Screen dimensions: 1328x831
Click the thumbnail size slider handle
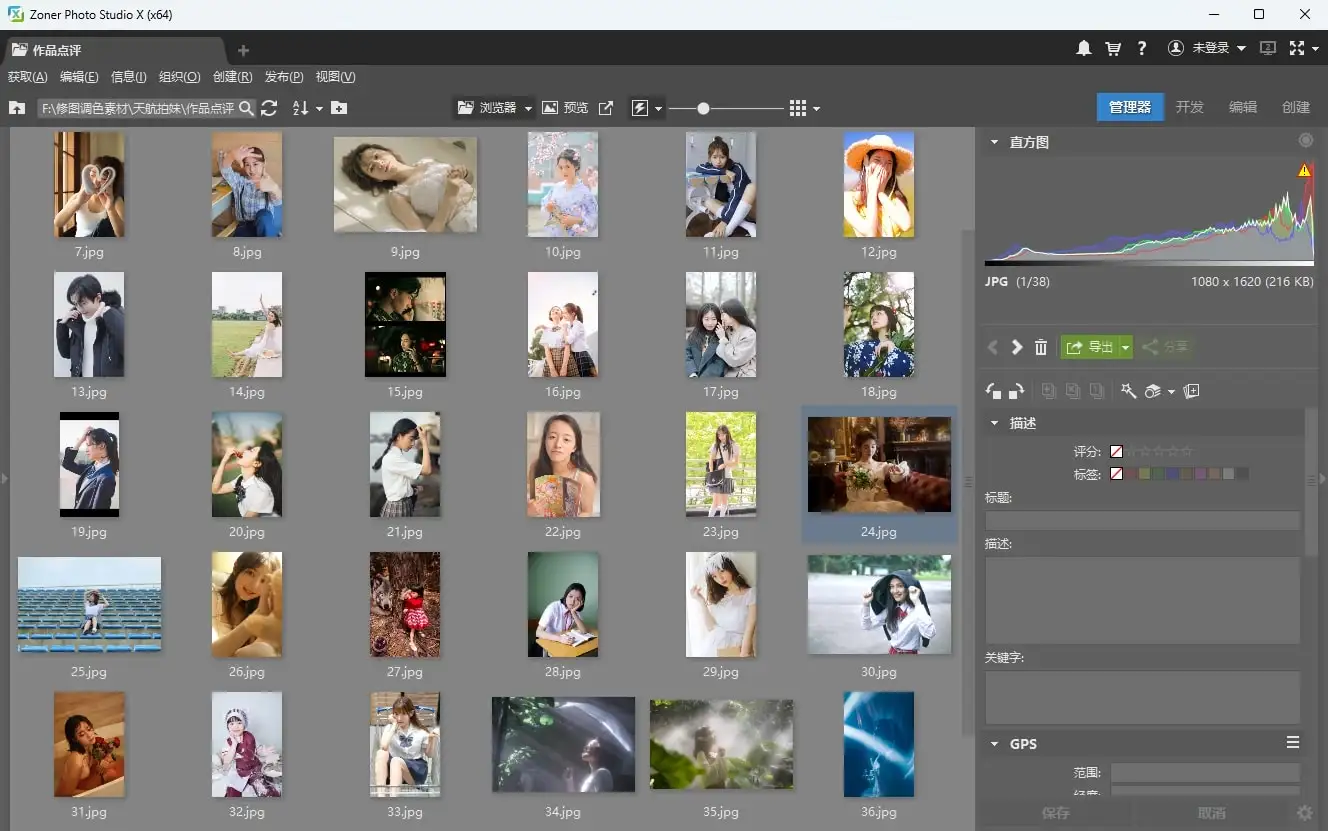(703, 108)
